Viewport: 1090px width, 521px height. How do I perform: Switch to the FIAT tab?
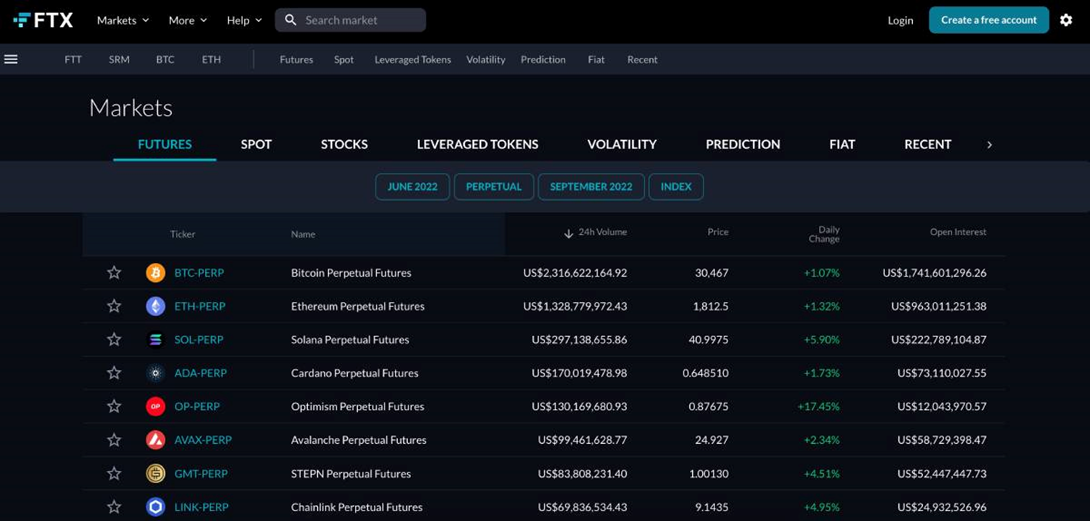[x=842, y=145]
